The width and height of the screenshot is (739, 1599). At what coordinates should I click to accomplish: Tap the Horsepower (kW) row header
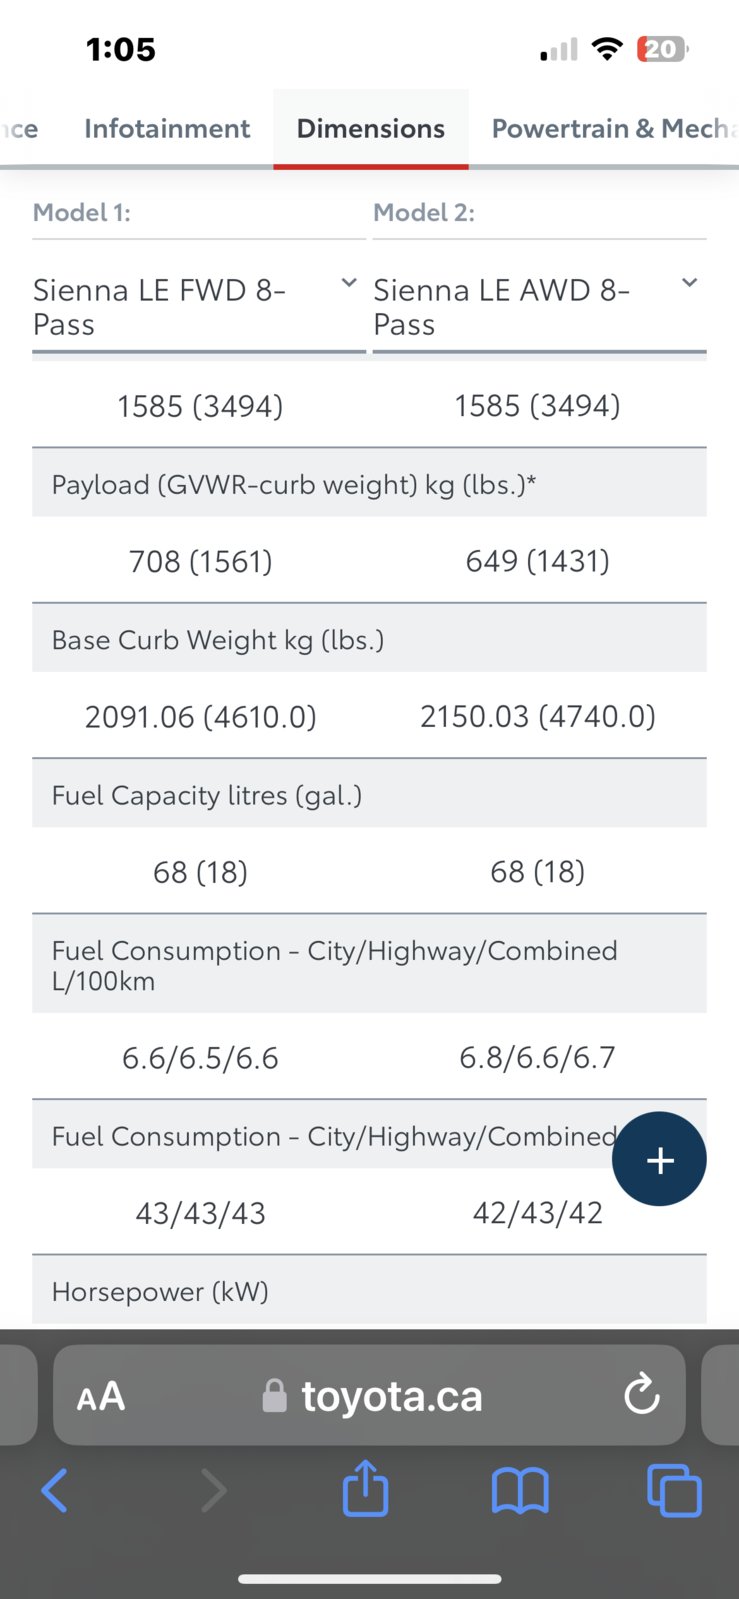click(x=369, y=1291)
